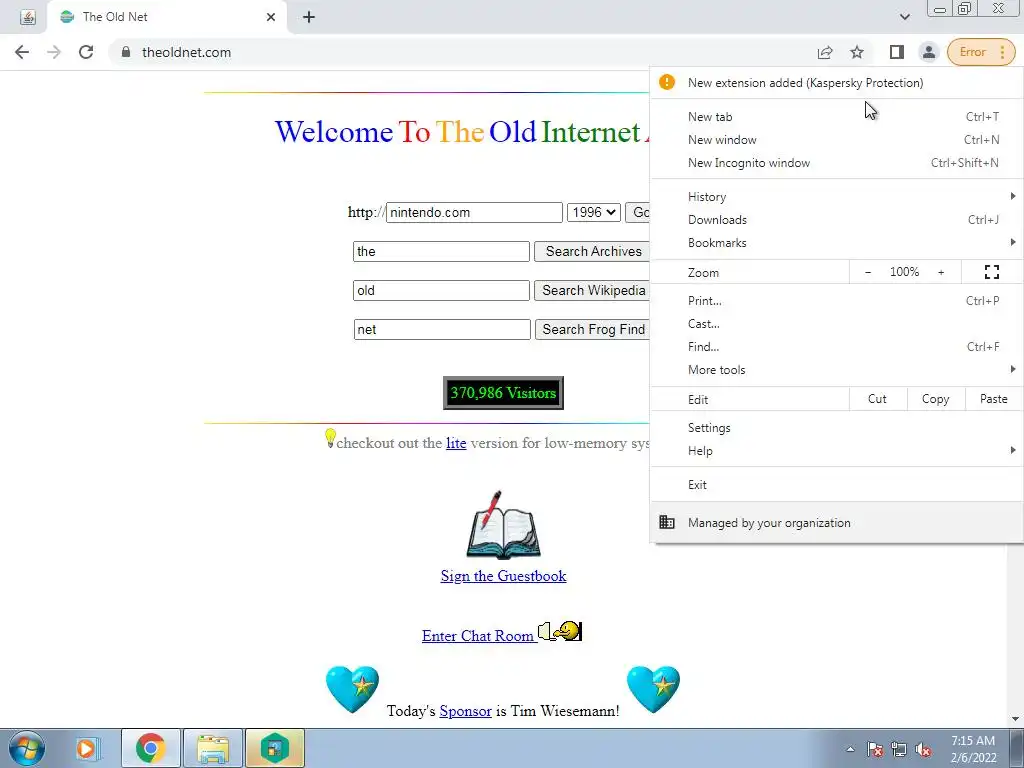Image resolution: width=1024 pixels, height=768 pixels.
Task: Click the Search Wikipedia button
Action: coord(592,291)
